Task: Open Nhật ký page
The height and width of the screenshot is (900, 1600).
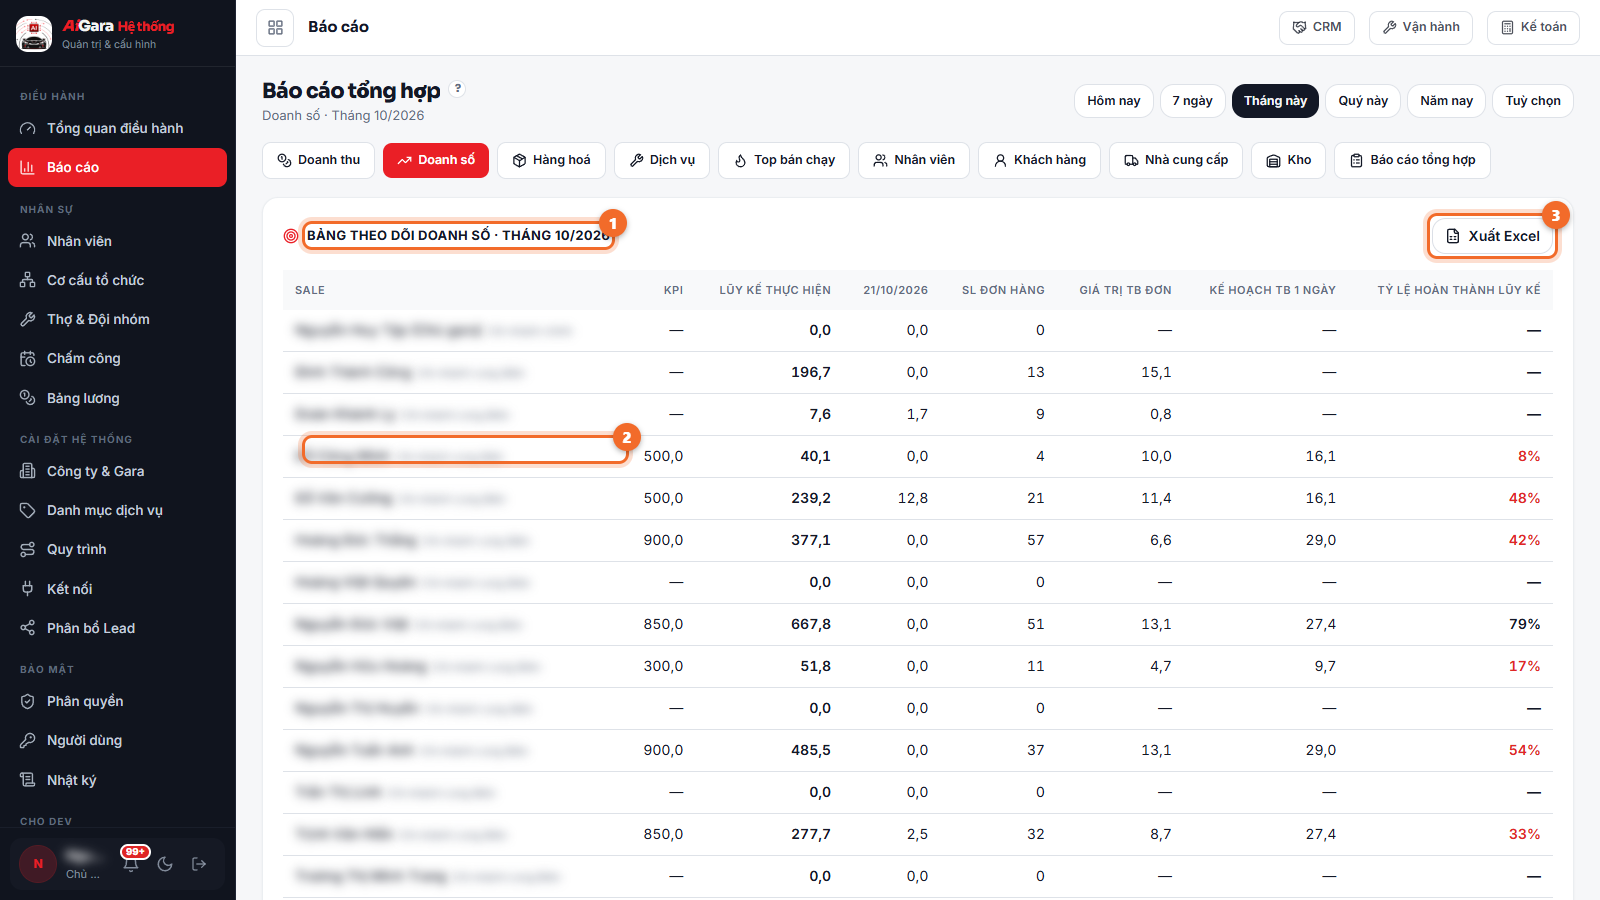Action: 117,780
